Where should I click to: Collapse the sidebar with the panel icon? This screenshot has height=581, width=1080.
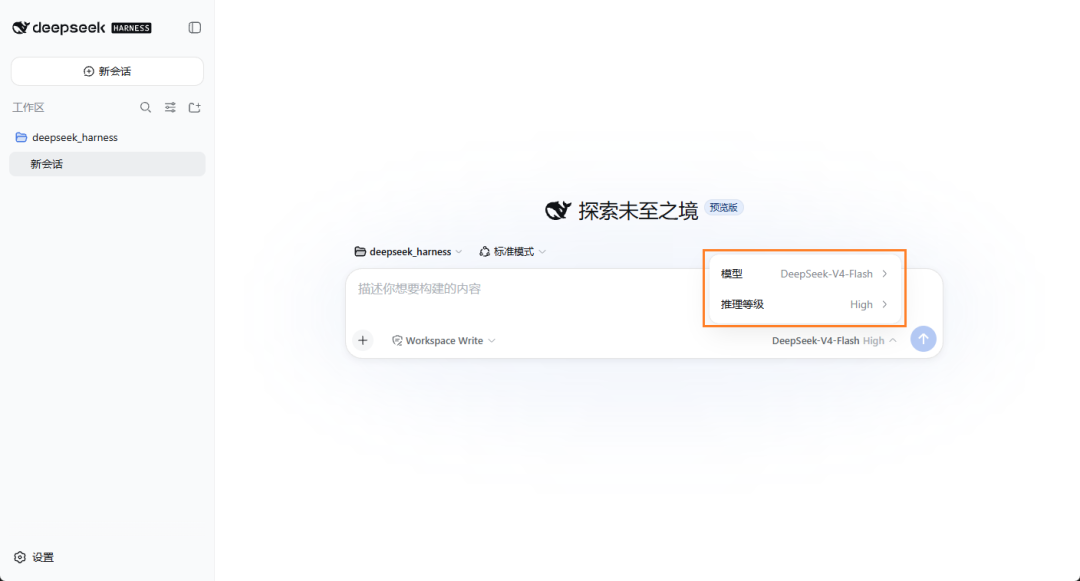click(195, 28)
